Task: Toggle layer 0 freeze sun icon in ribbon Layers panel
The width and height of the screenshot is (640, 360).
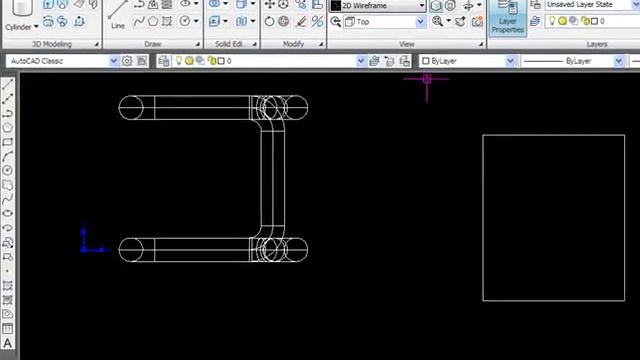Action: [x=562, y=21]
